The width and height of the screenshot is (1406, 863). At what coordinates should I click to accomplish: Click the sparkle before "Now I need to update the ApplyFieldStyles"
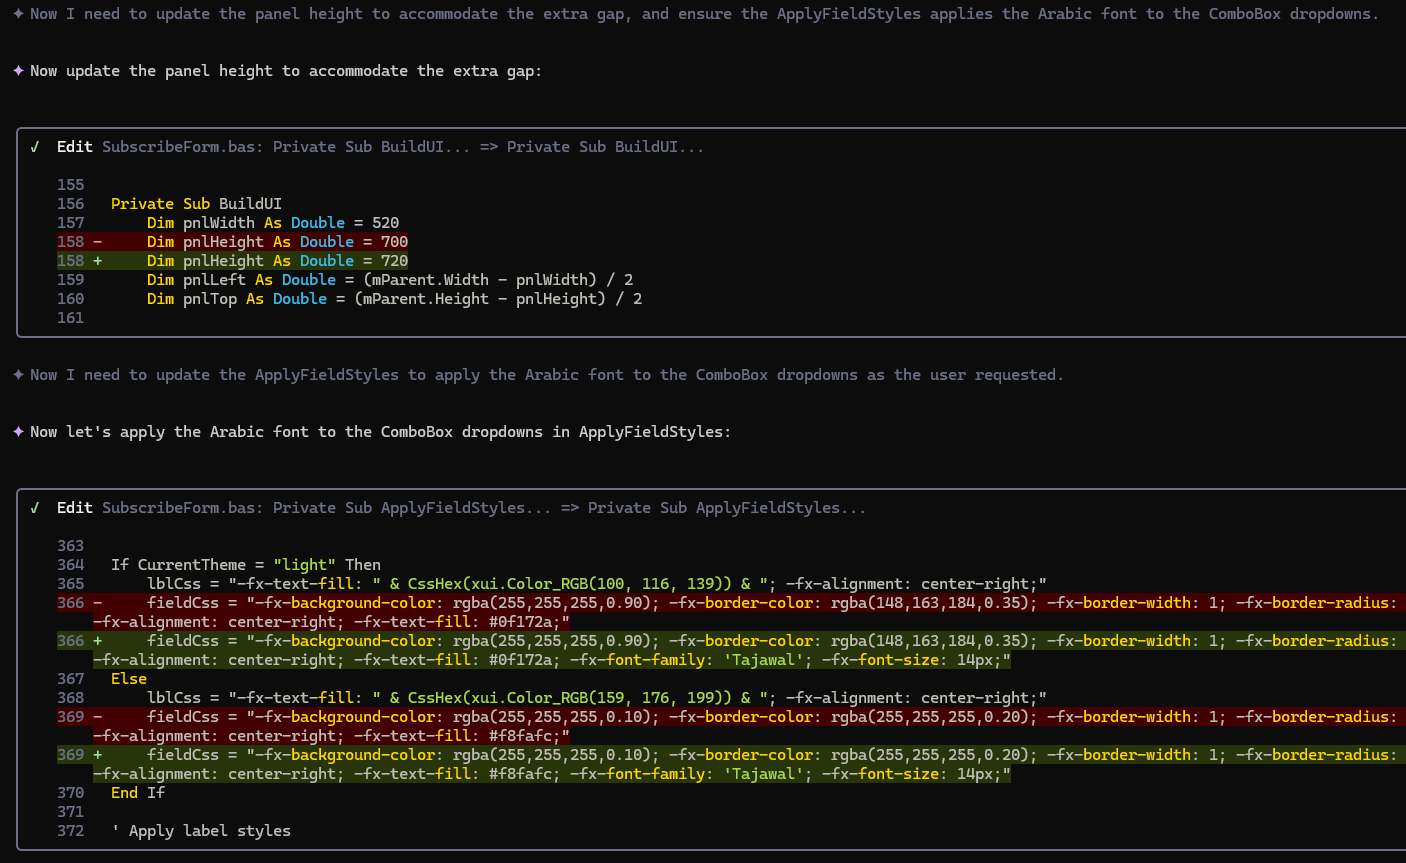[18, 375]
